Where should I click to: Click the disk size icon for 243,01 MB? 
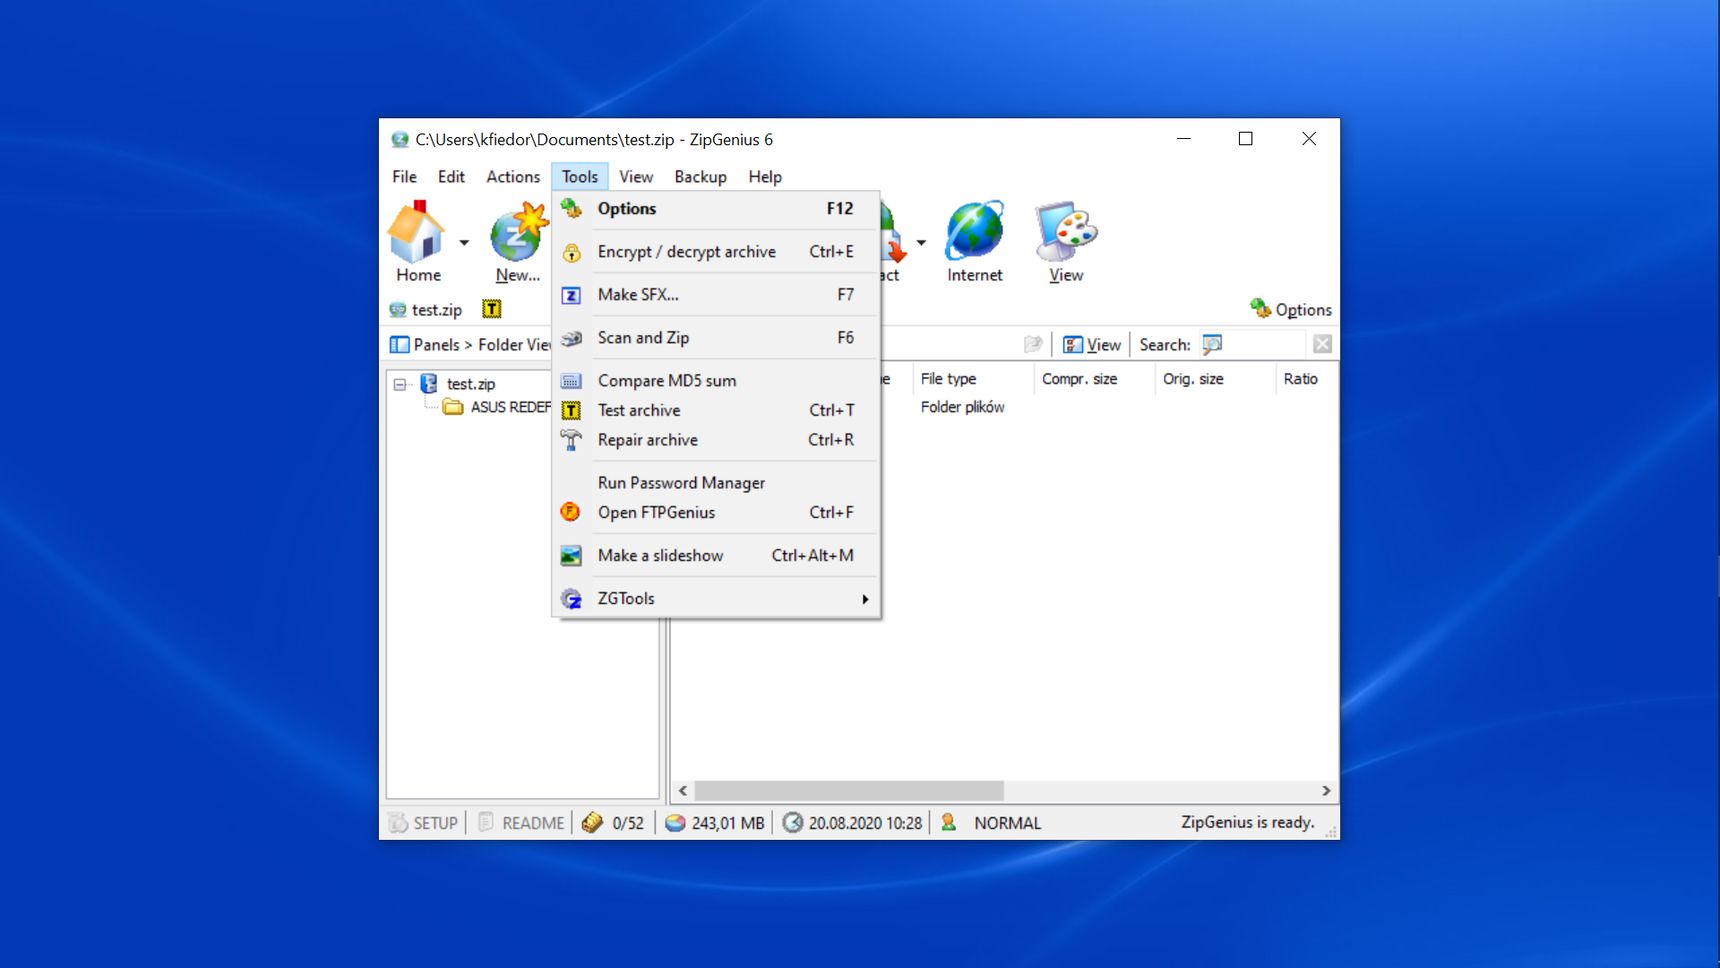(x=675, y=823)
